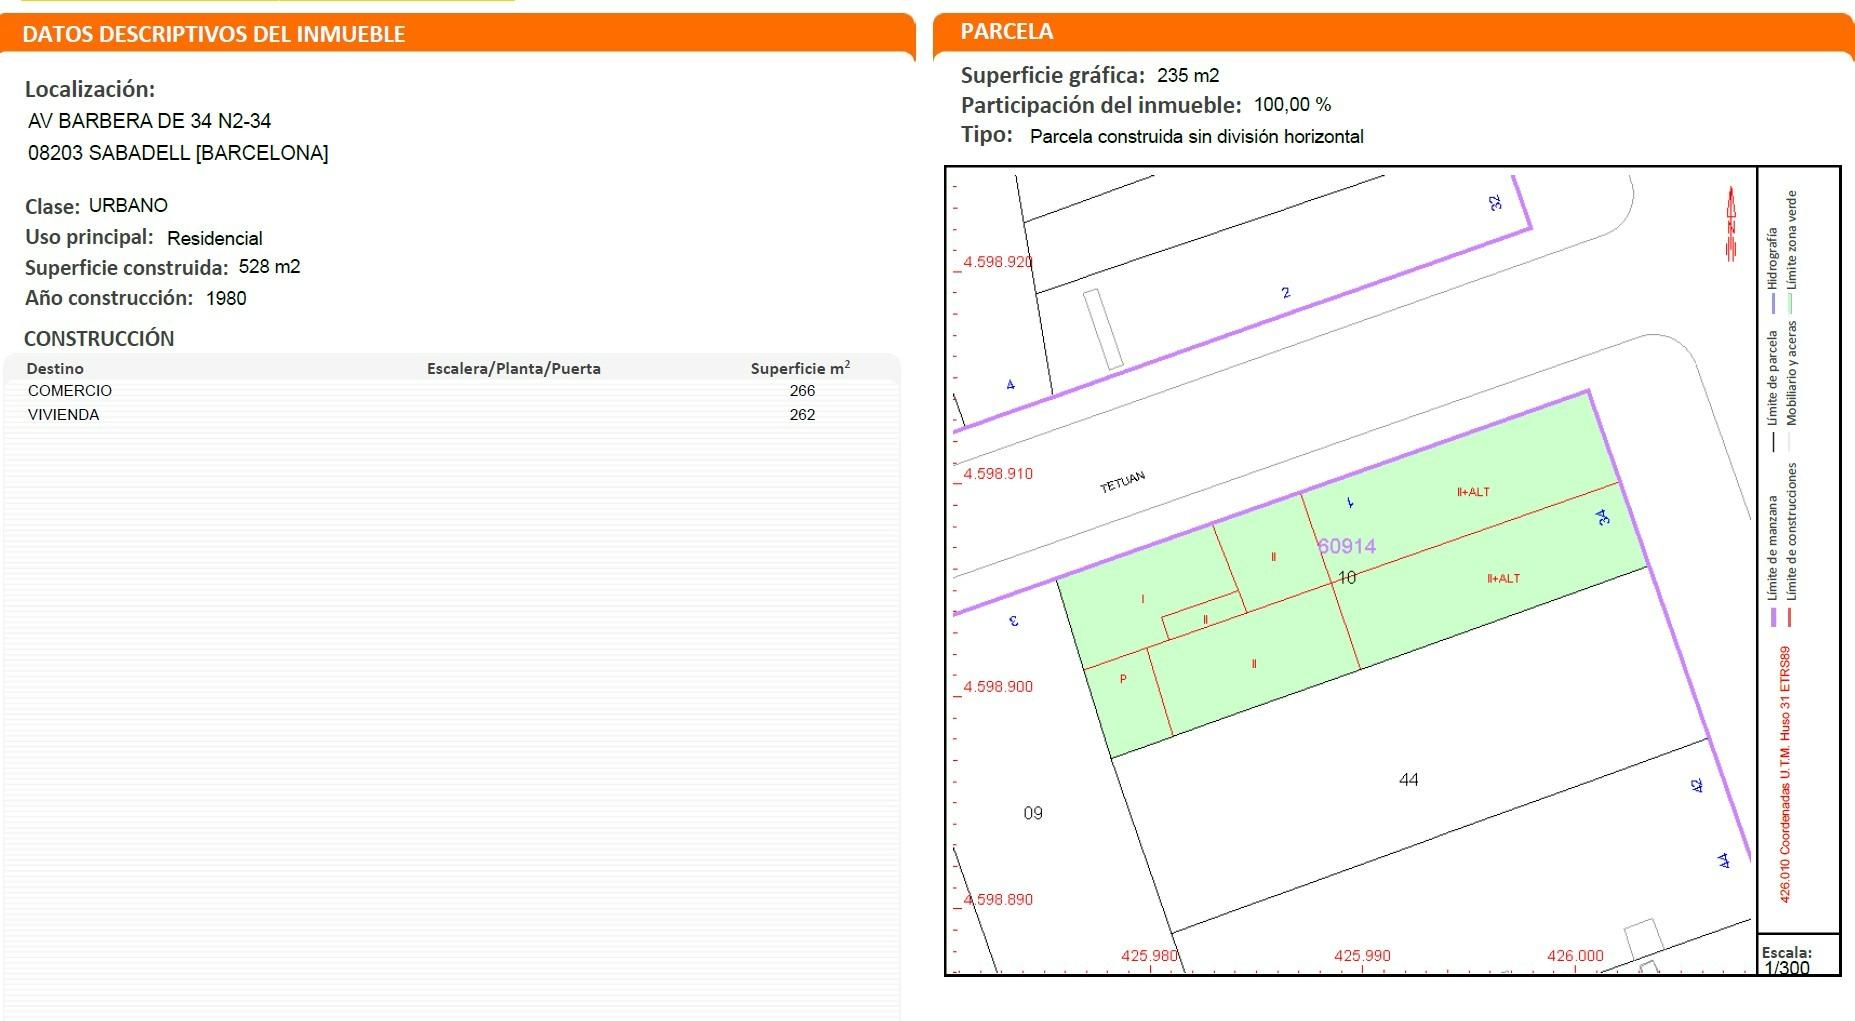Select the purple block number 60914 on the map
The height and width of the screenshot is (1021, 1855).
point(1347,546)
